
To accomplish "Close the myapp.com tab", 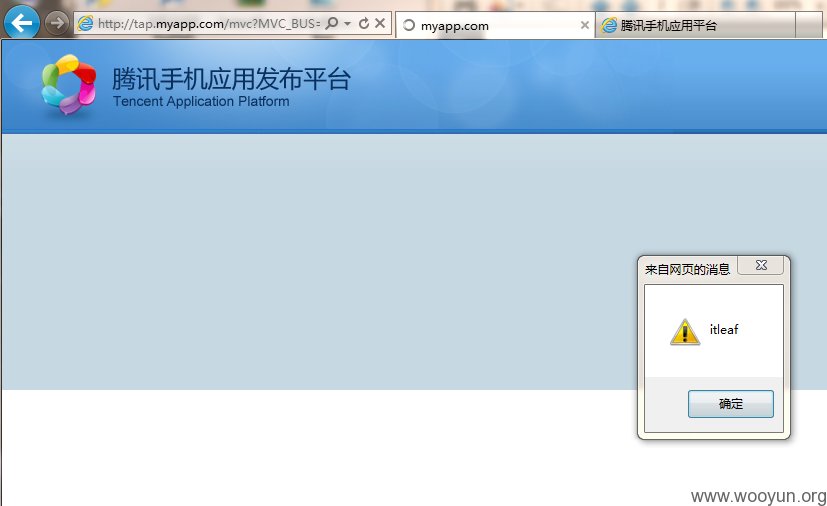I will point(584,25).
